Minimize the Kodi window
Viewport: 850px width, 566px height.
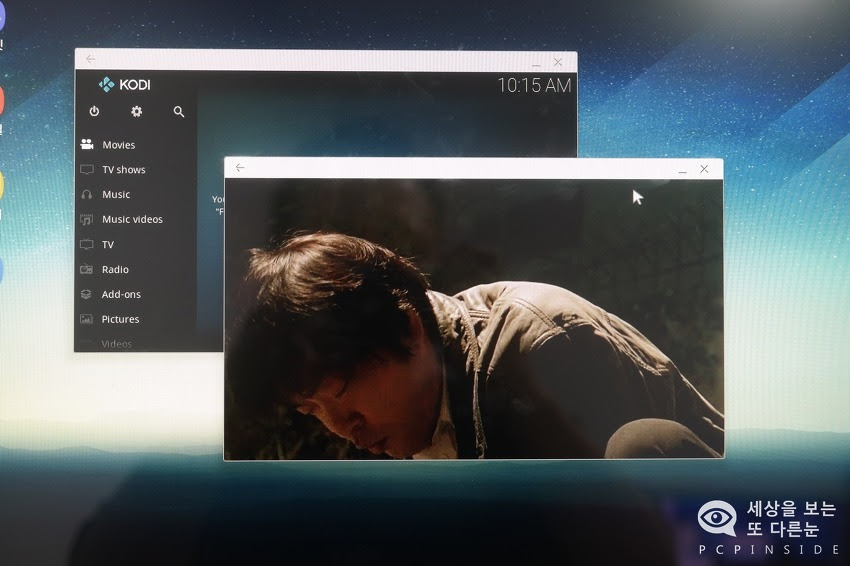(536, 63)
